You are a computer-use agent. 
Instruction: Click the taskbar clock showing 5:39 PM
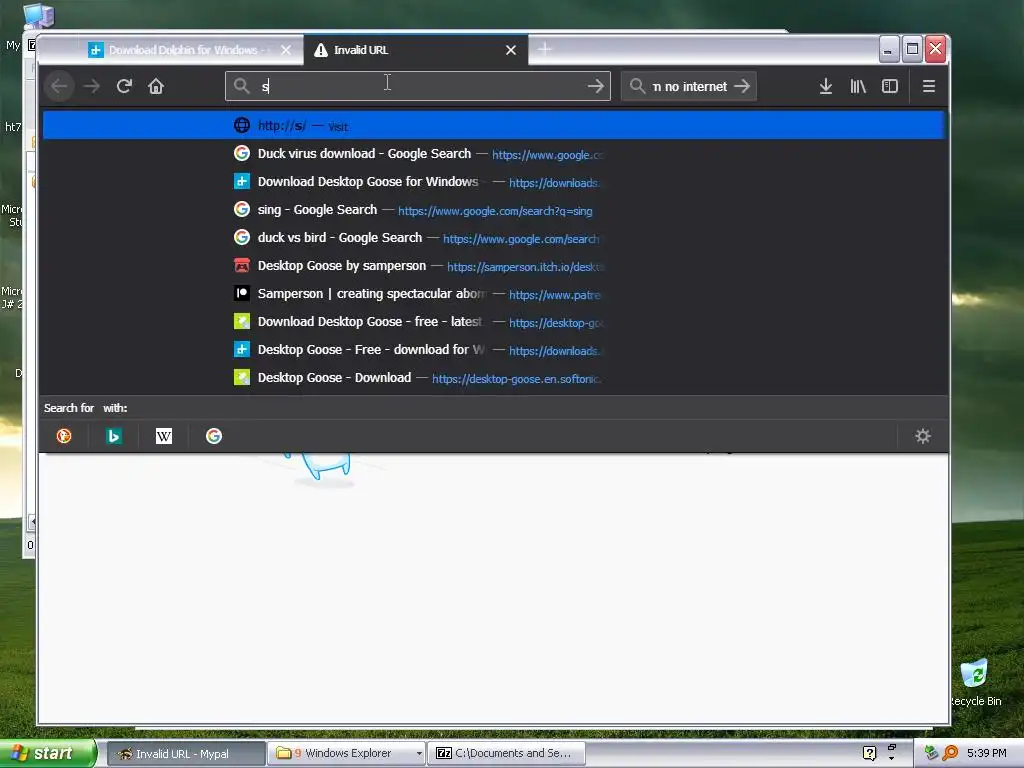click(986, 753)
